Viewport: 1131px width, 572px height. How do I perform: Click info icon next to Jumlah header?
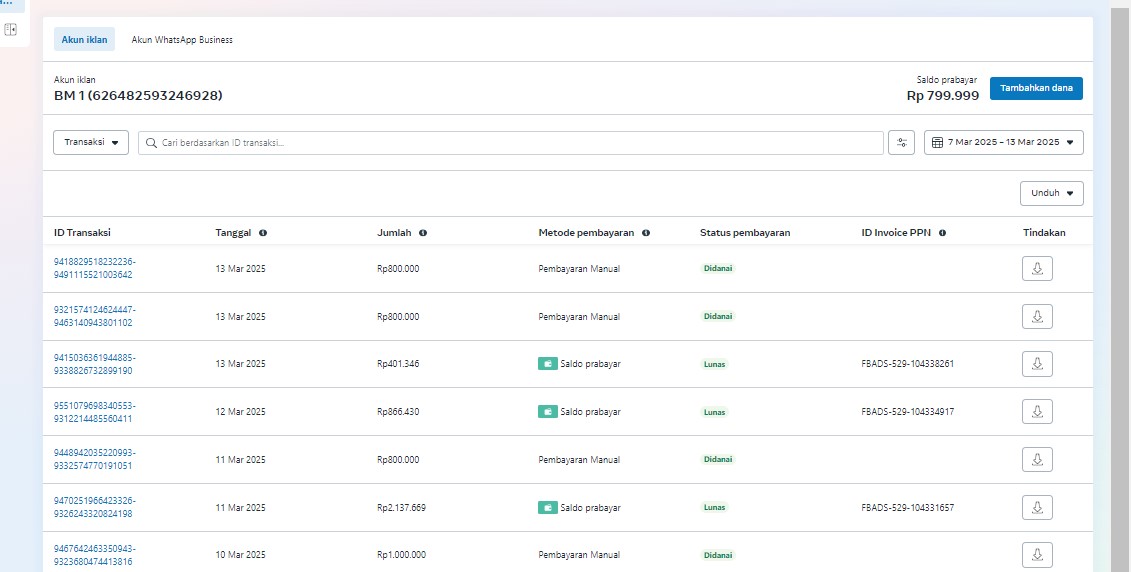423,233
